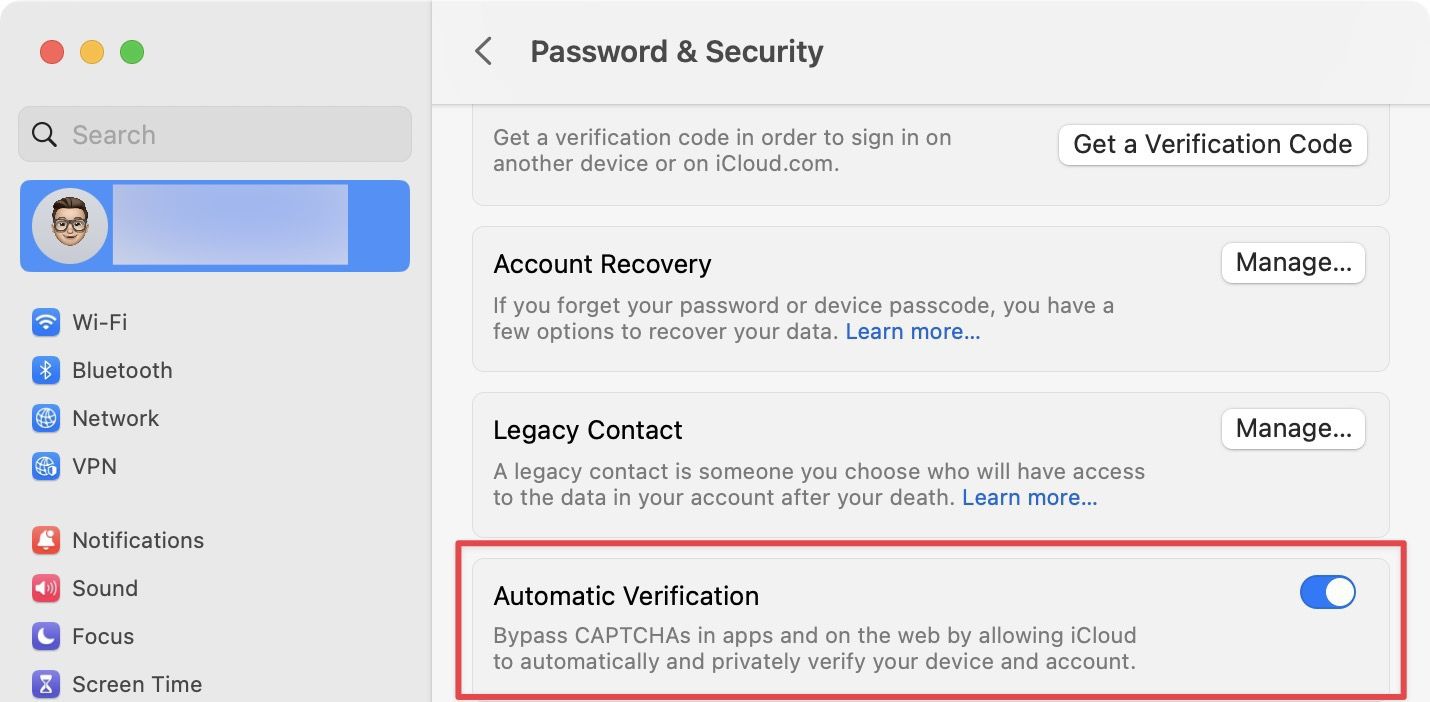Select the Bluetooth sidebar icon

click(x=46, y=370)
